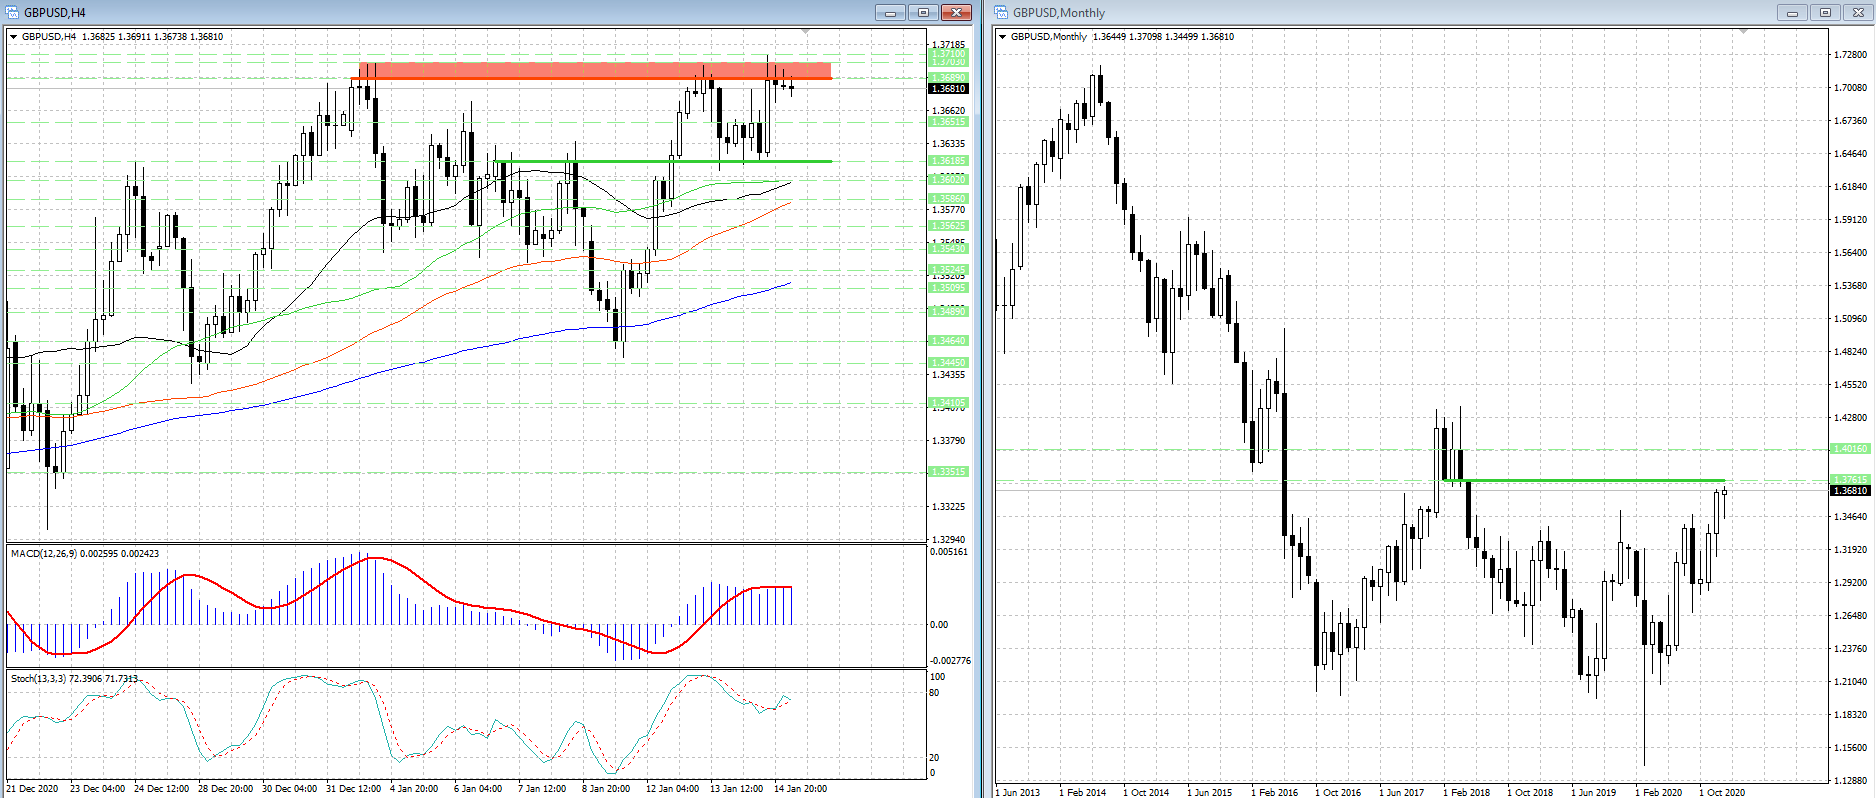Click the black 1.36810 price tag on Monthly scale
The width and height of the screenshot is (1876, 798).
[x=1850, y=490]
